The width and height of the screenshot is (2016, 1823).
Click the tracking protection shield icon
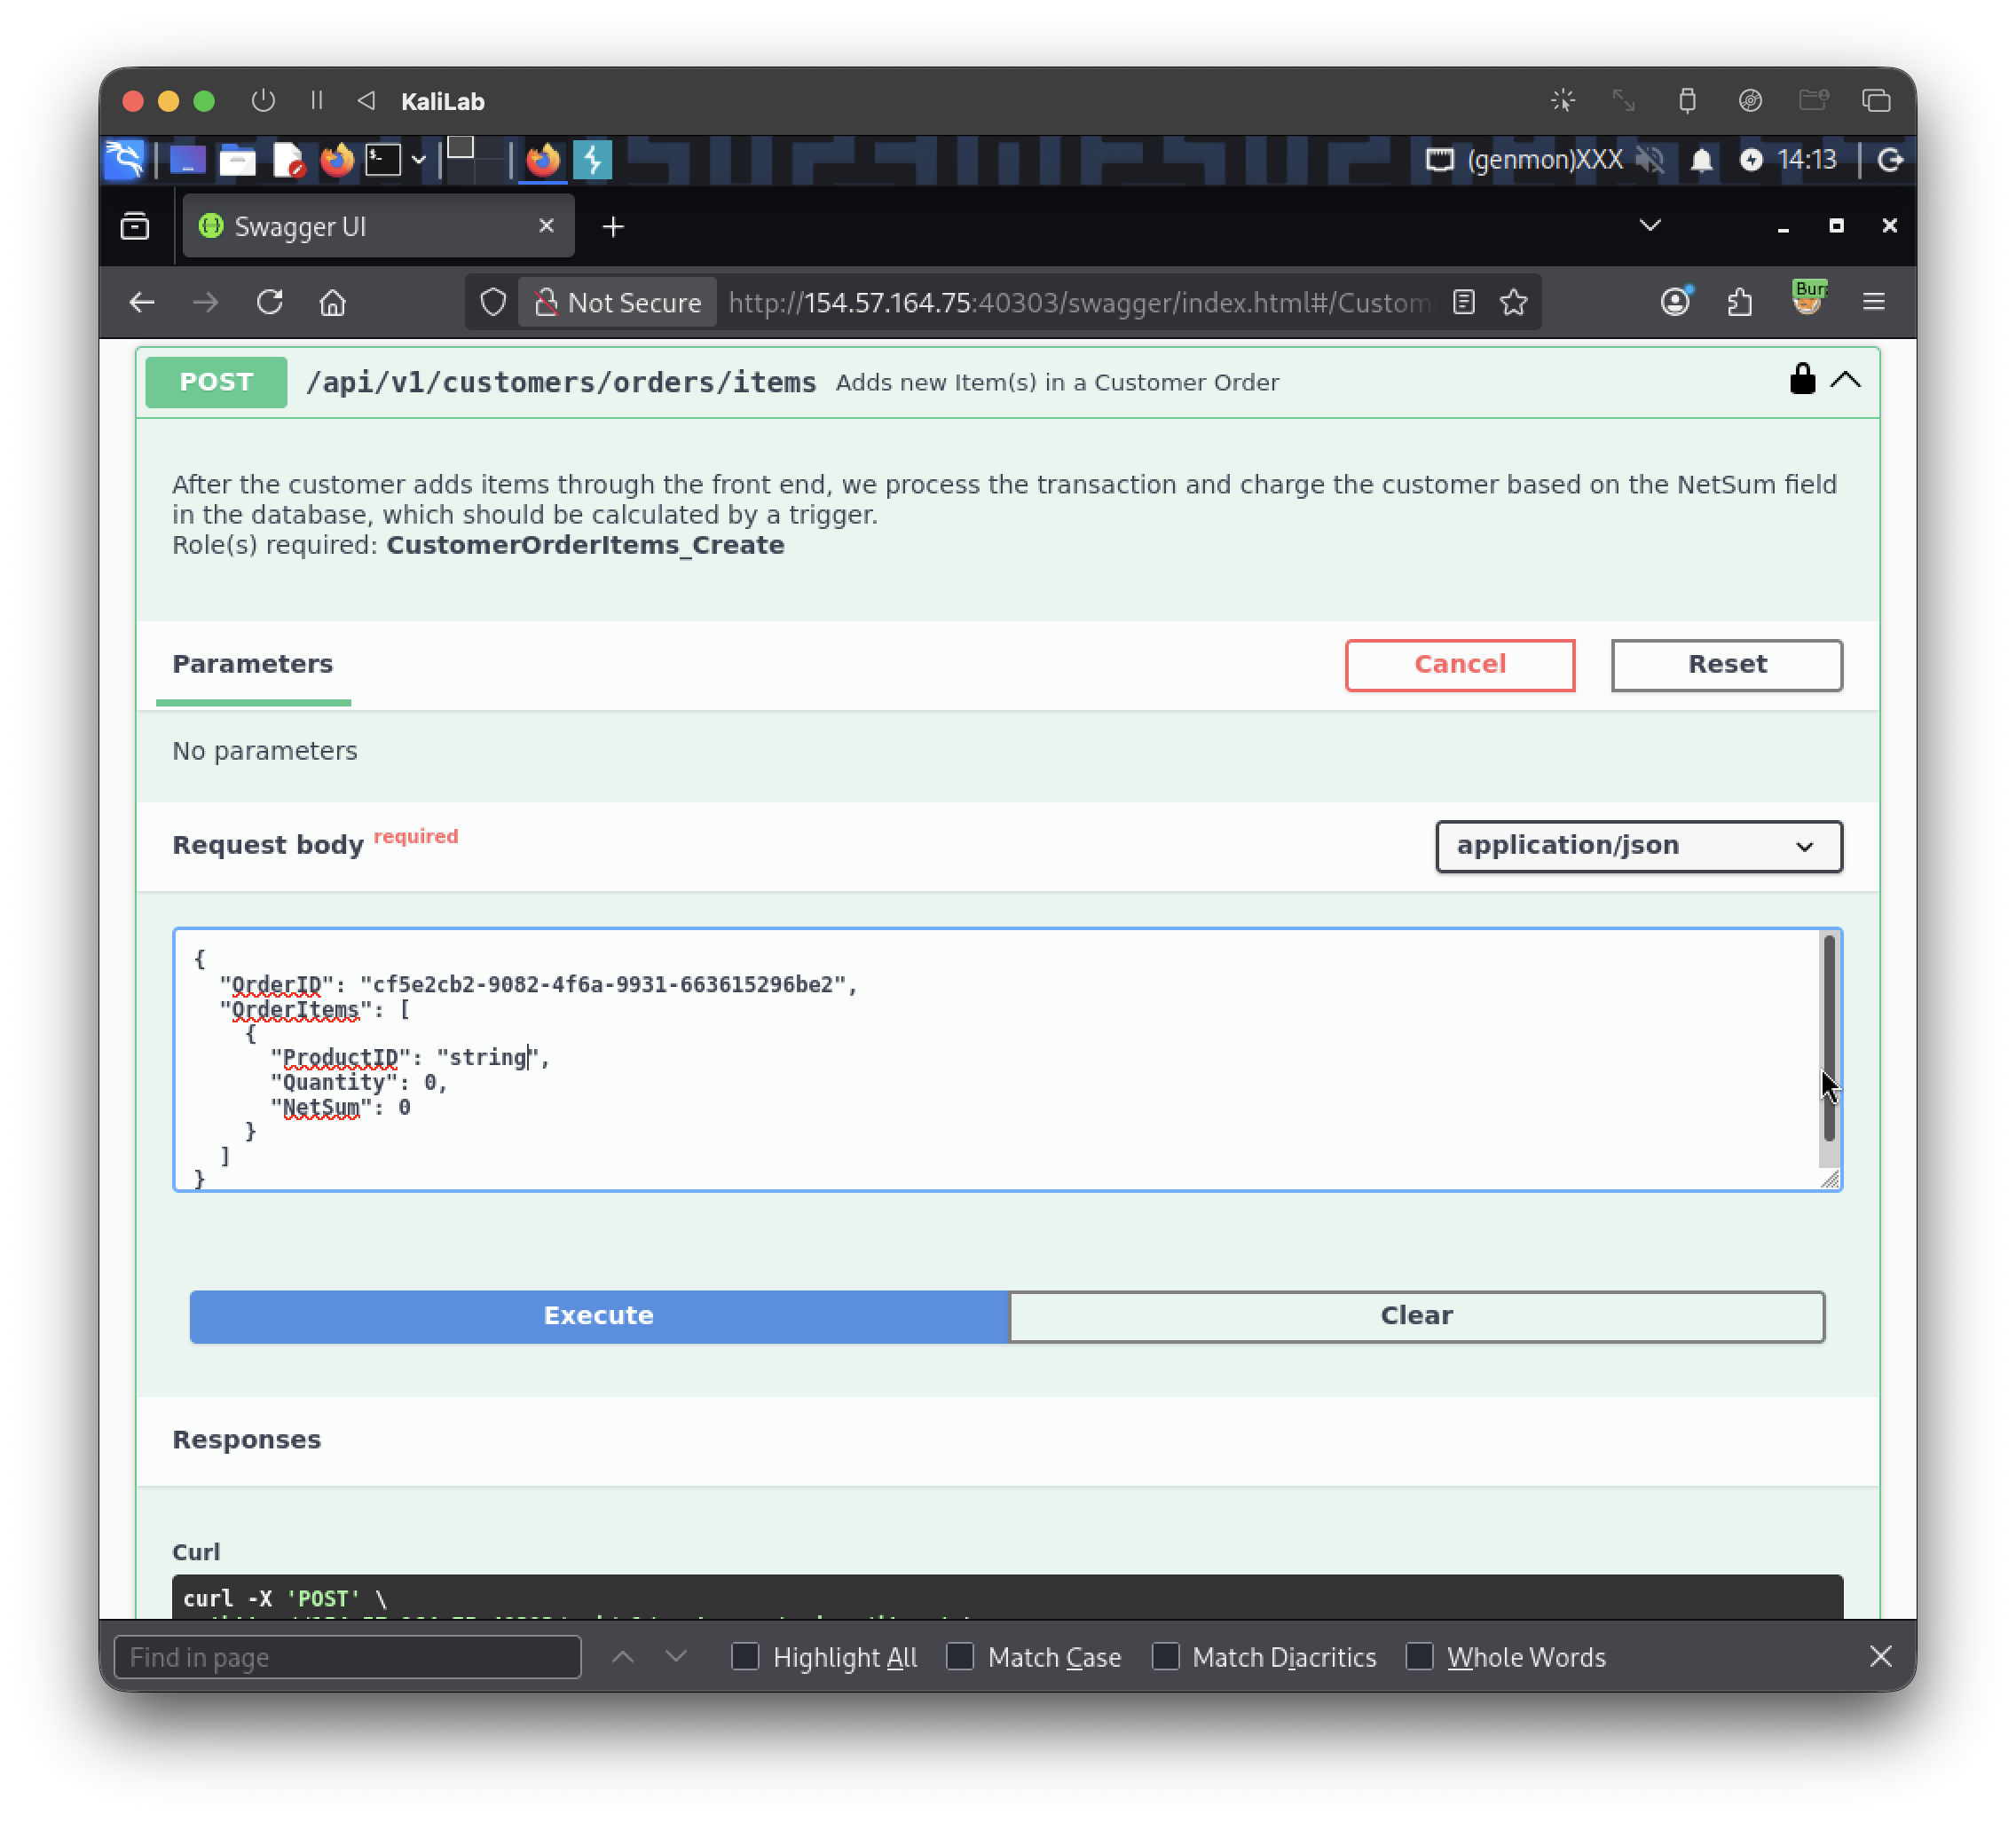(x=493, y=302)
